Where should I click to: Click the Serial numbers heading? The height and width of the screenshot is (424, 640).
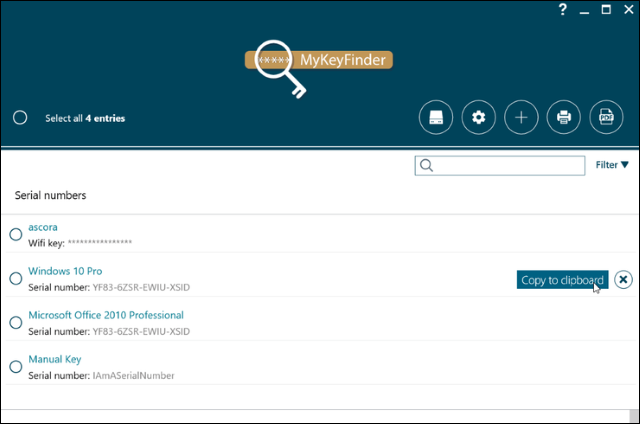(51, 195)
